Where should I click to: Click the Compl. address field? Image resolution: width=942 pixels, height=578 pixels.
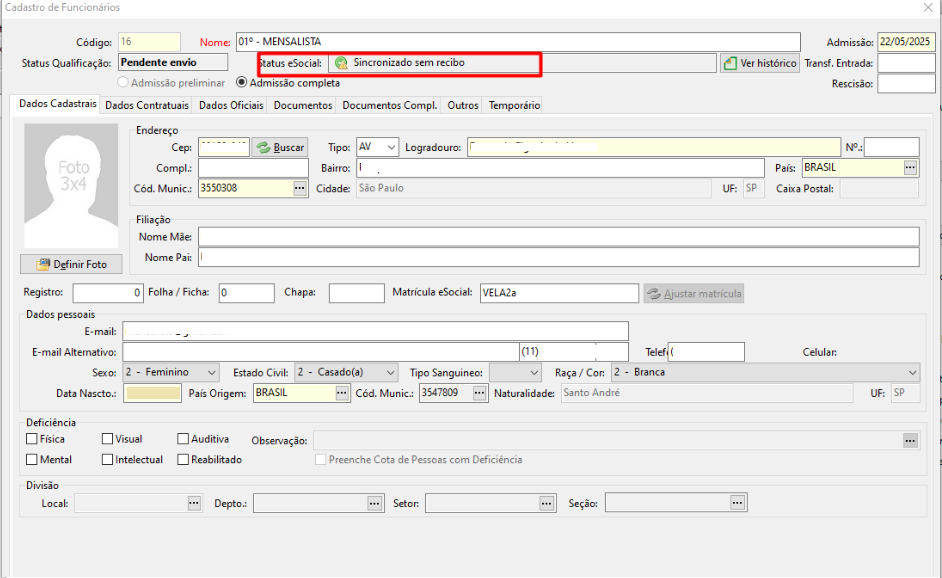click(253, 168)
